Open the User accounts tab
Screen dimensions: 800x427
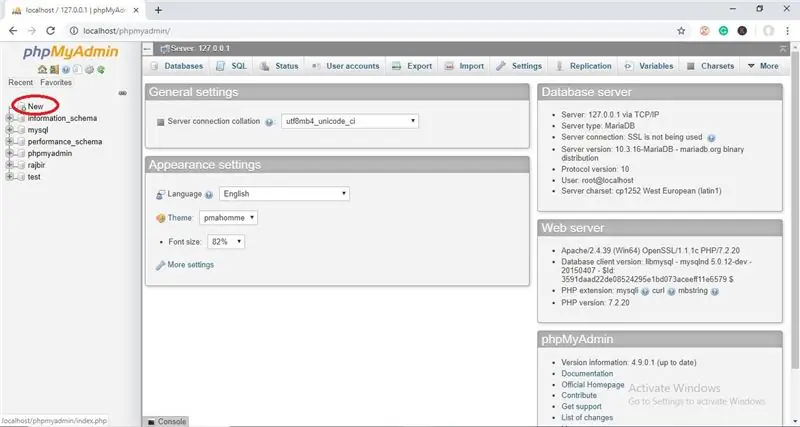(x=345, y=66)
